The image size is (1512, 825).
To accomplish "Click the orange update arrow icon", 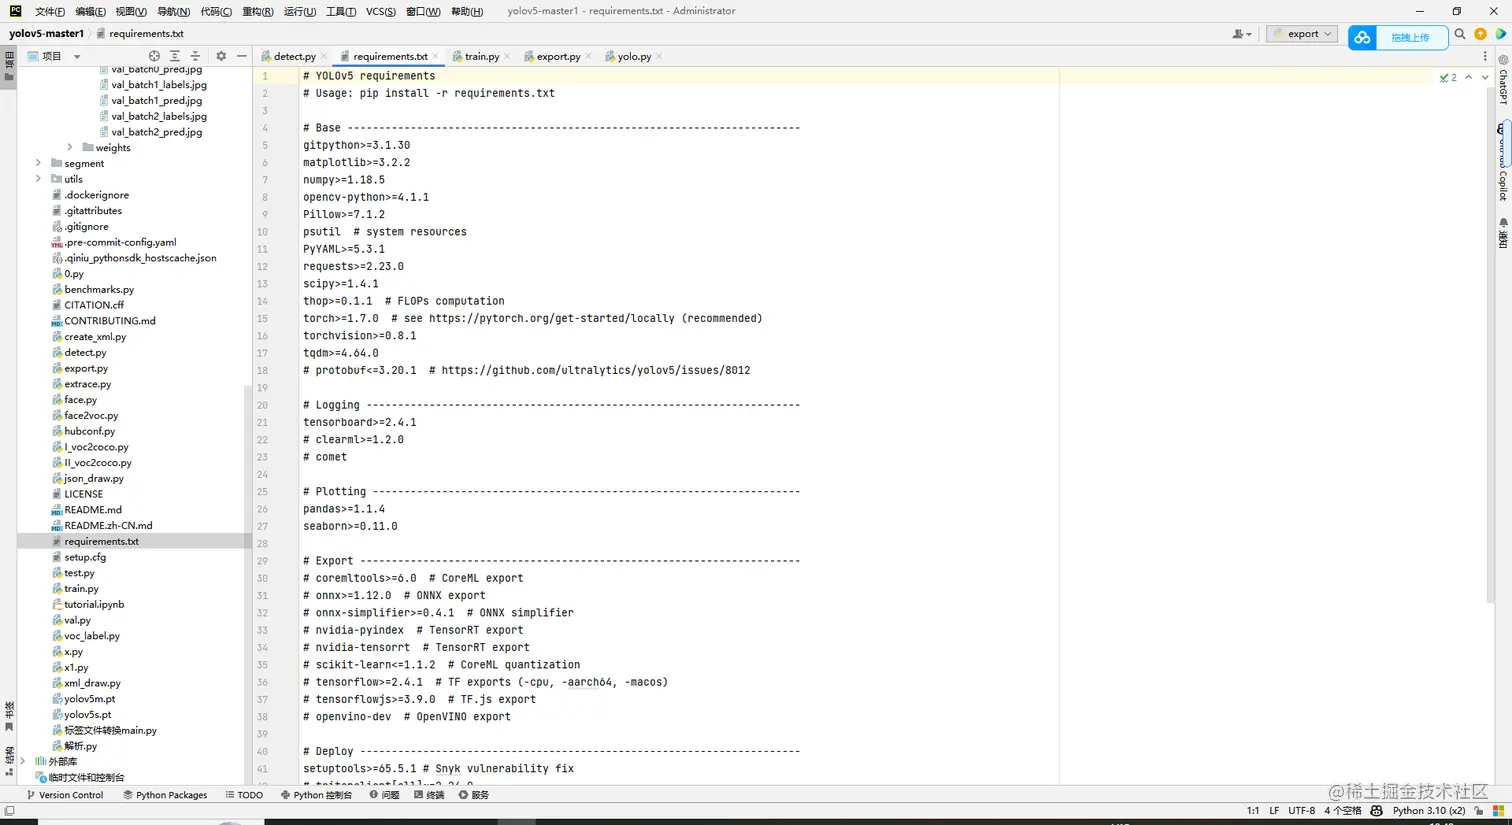I will (x=1481, y=34).
